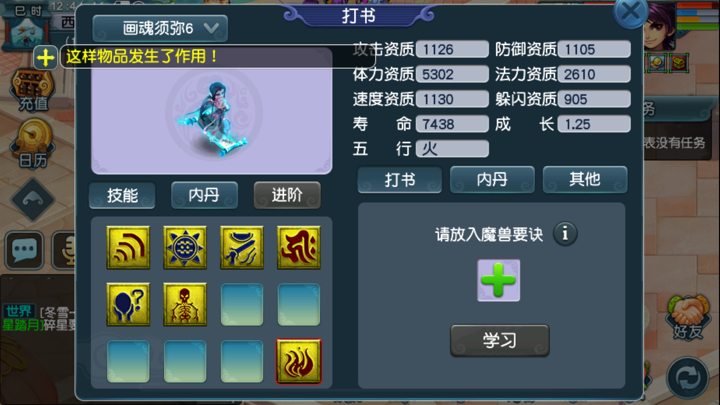Select the red dragon skill icon

[299, 248]
